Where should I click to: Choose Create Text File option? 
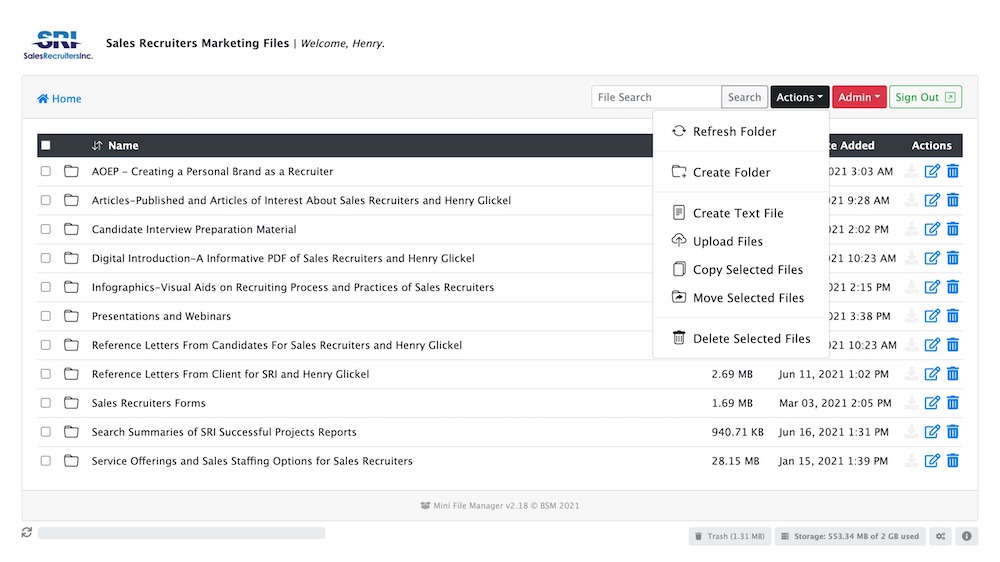click(740, 213)
